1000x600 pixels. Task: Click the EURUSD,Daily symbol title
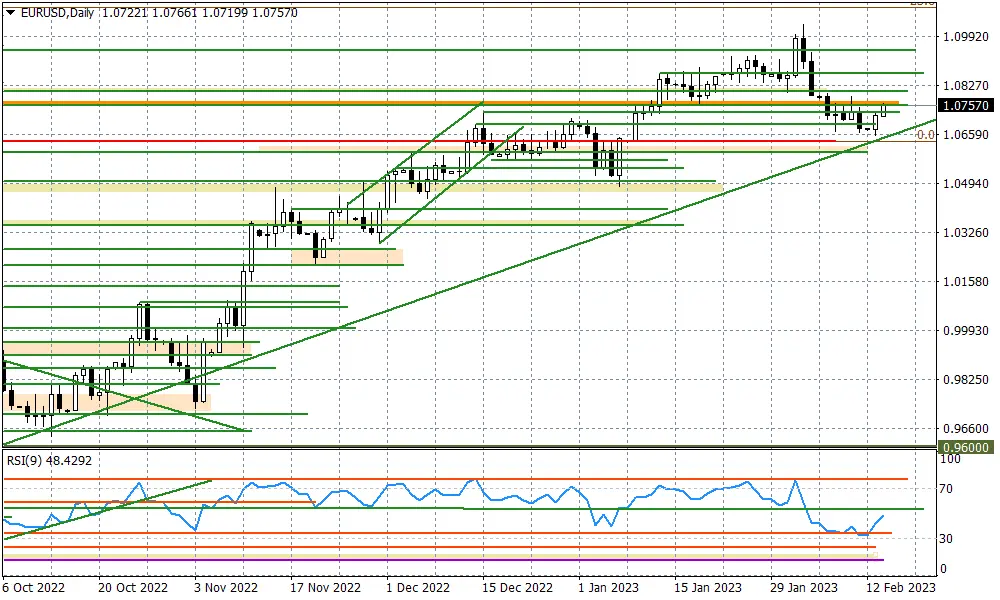(57, 13)
